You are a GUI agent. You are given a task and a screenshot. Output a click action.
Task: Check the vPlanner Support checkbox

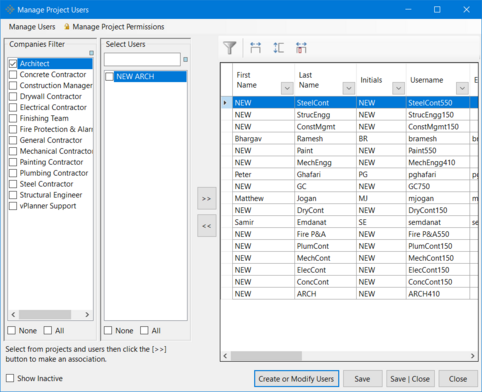(x=13, y=206)
